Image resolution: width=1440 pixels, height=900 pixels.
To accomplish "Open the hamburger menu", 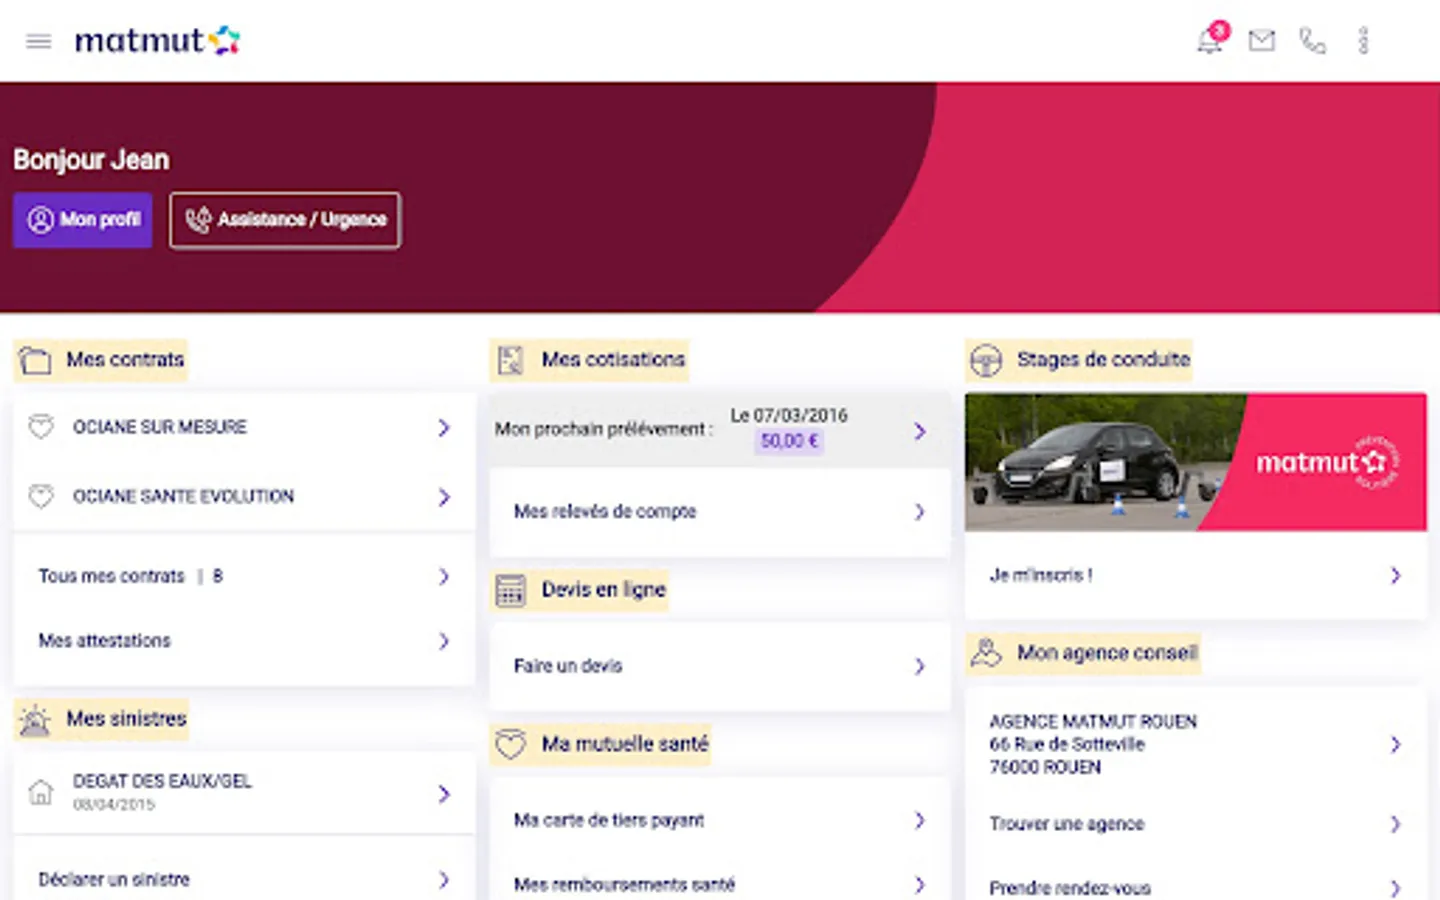I will point(38,41).
